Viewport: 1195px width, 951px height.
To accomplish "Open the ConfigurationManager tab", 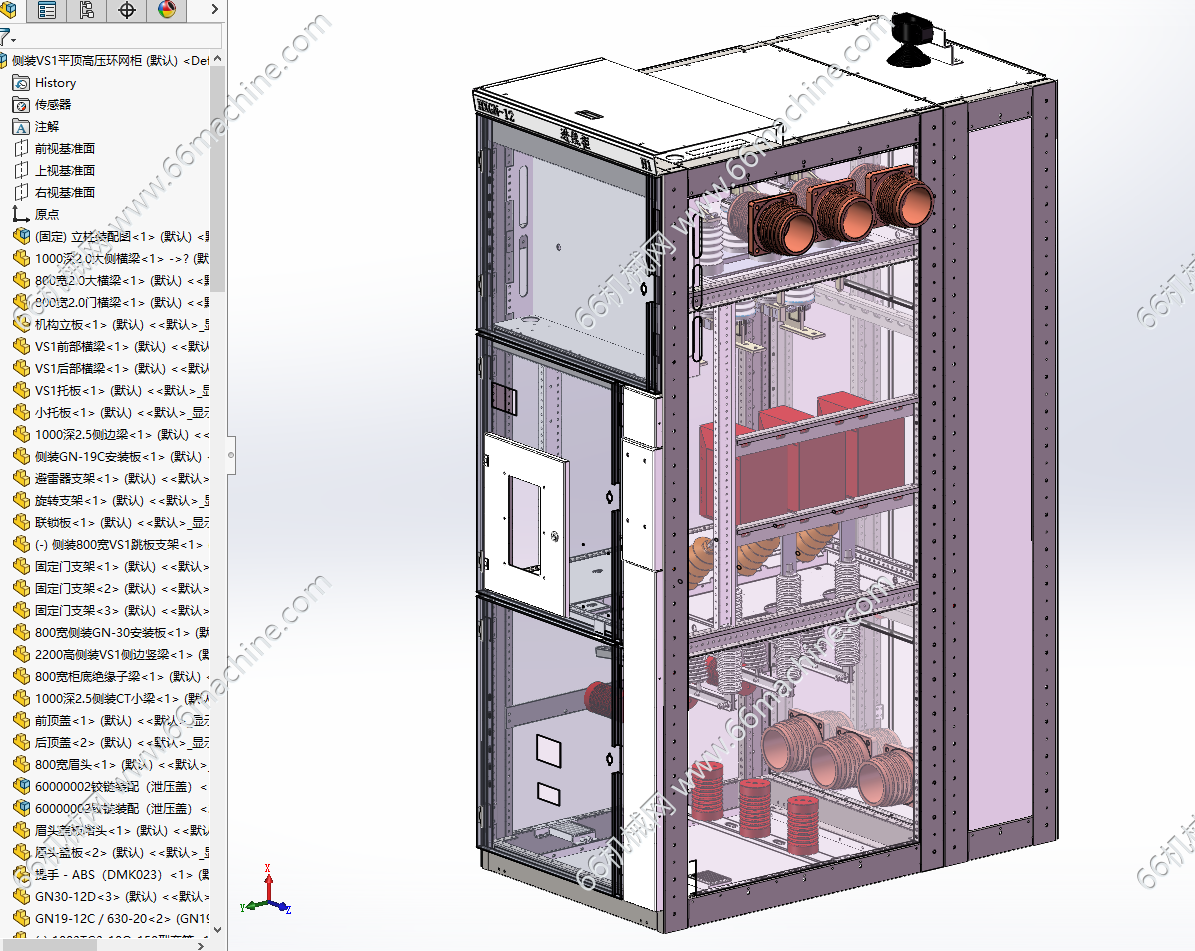I will pos(87,10).
